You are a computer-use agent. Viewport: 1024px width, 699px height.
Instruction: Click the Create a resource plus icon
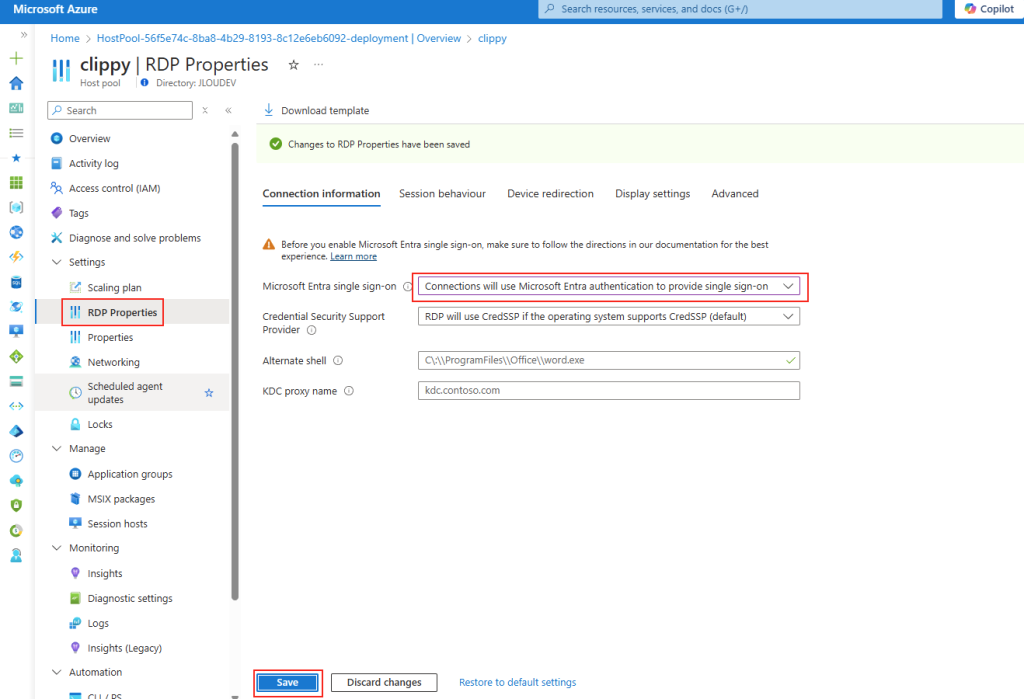tap(16, 58)
